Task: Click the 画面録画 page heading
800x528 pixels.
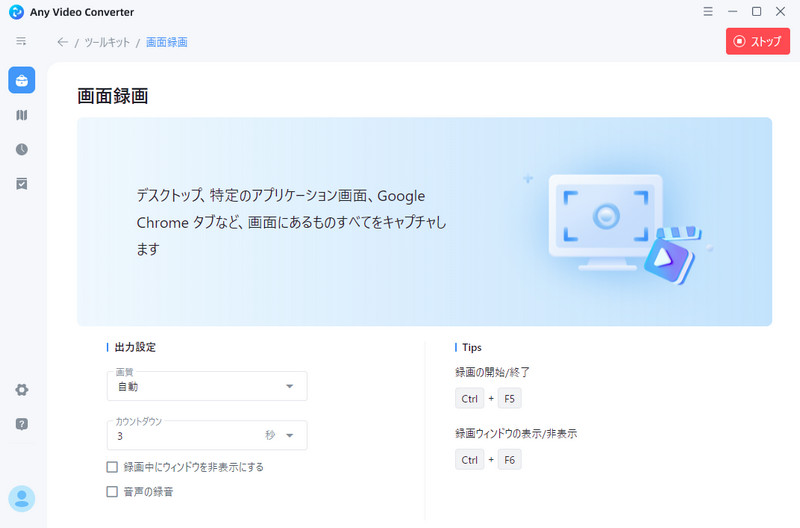Action: 113,96
